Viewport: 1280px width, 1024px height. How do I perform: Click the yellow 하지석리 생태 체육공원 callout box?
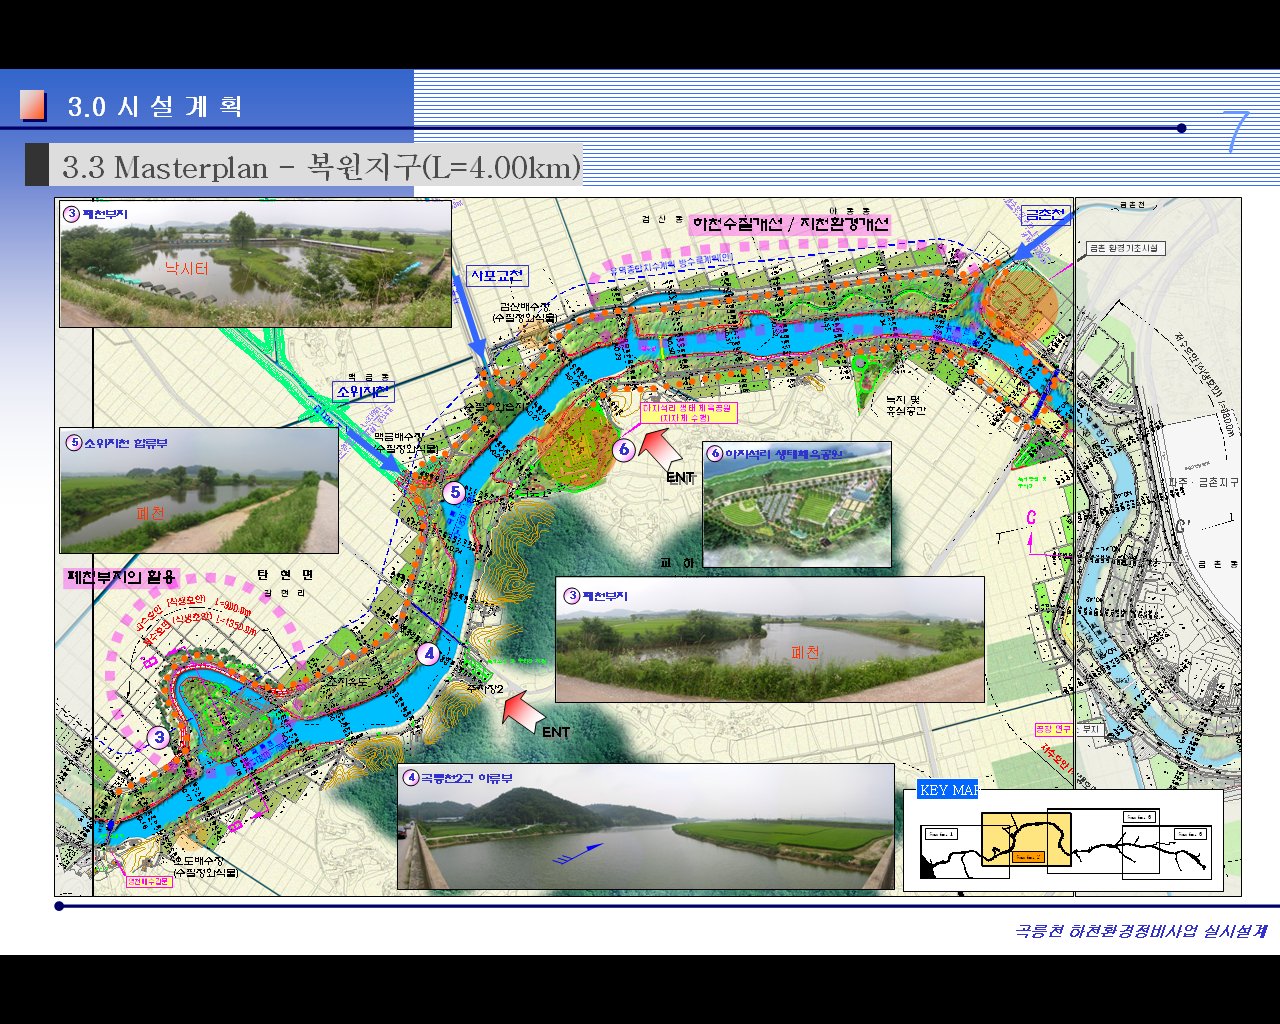pyautogui.click(x=689, y=413)
